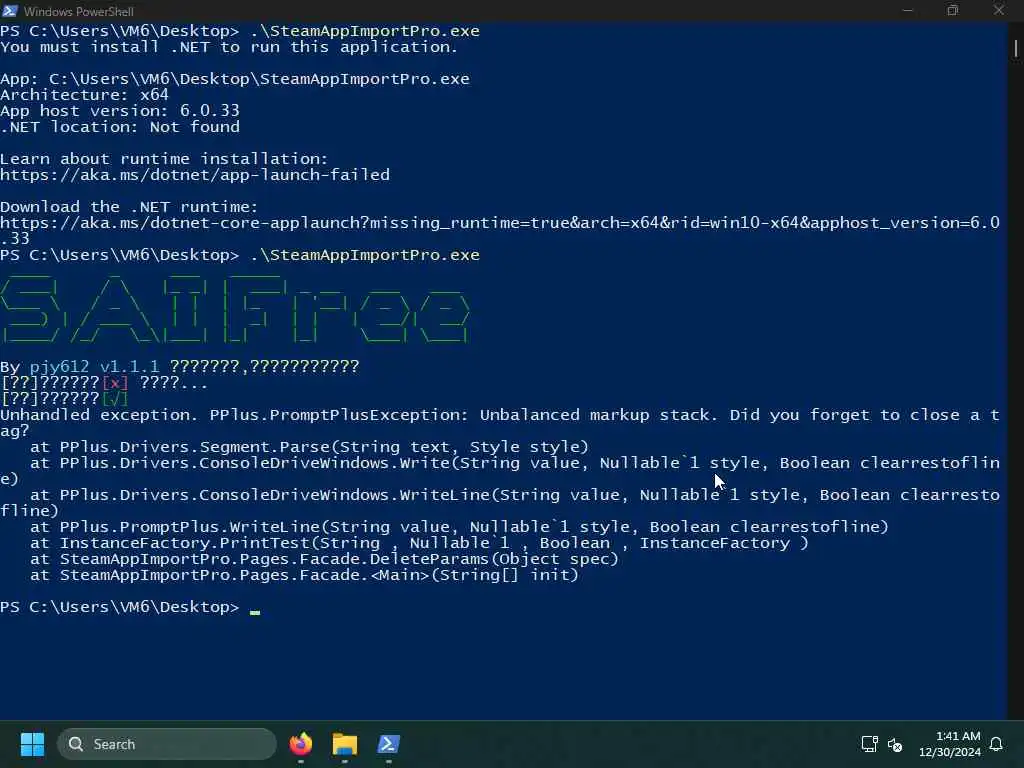Viewport: 1024px width, 768px height.
Task: Open the network status tray icon
Action: coord(869,744)
